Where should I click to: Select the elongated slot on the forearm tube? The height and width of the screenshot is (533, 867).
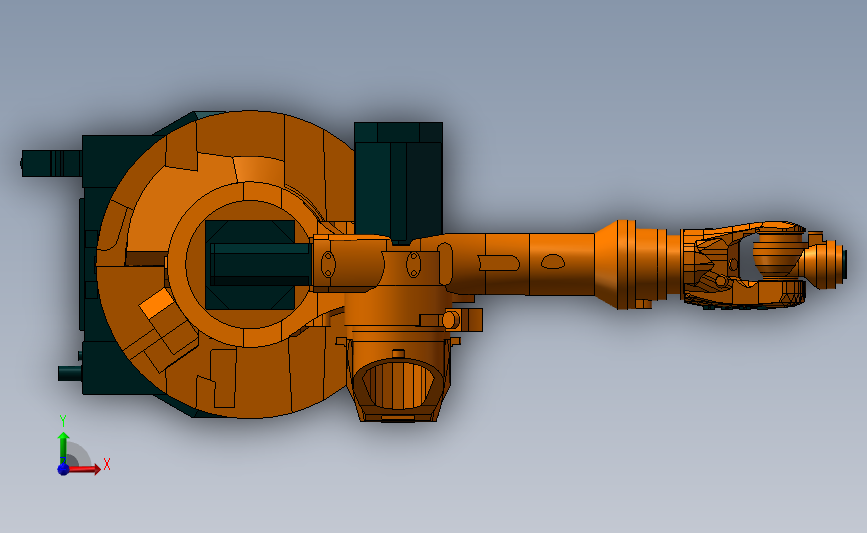pos(498,263)
